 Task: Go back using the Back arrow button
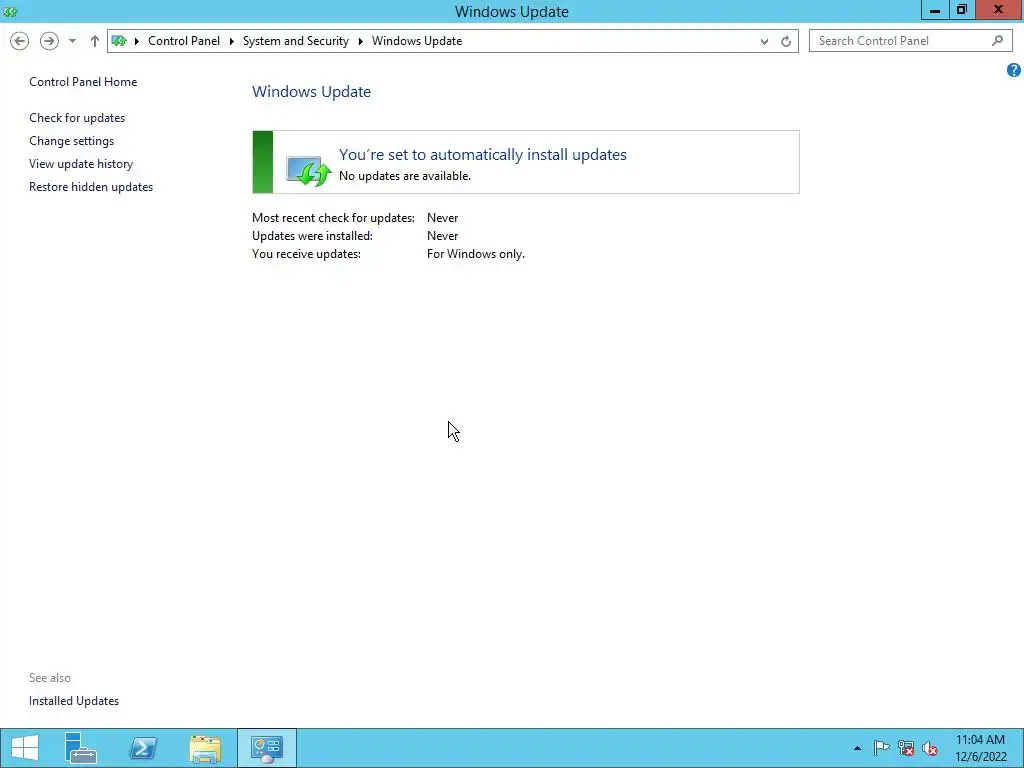(20, 41)
